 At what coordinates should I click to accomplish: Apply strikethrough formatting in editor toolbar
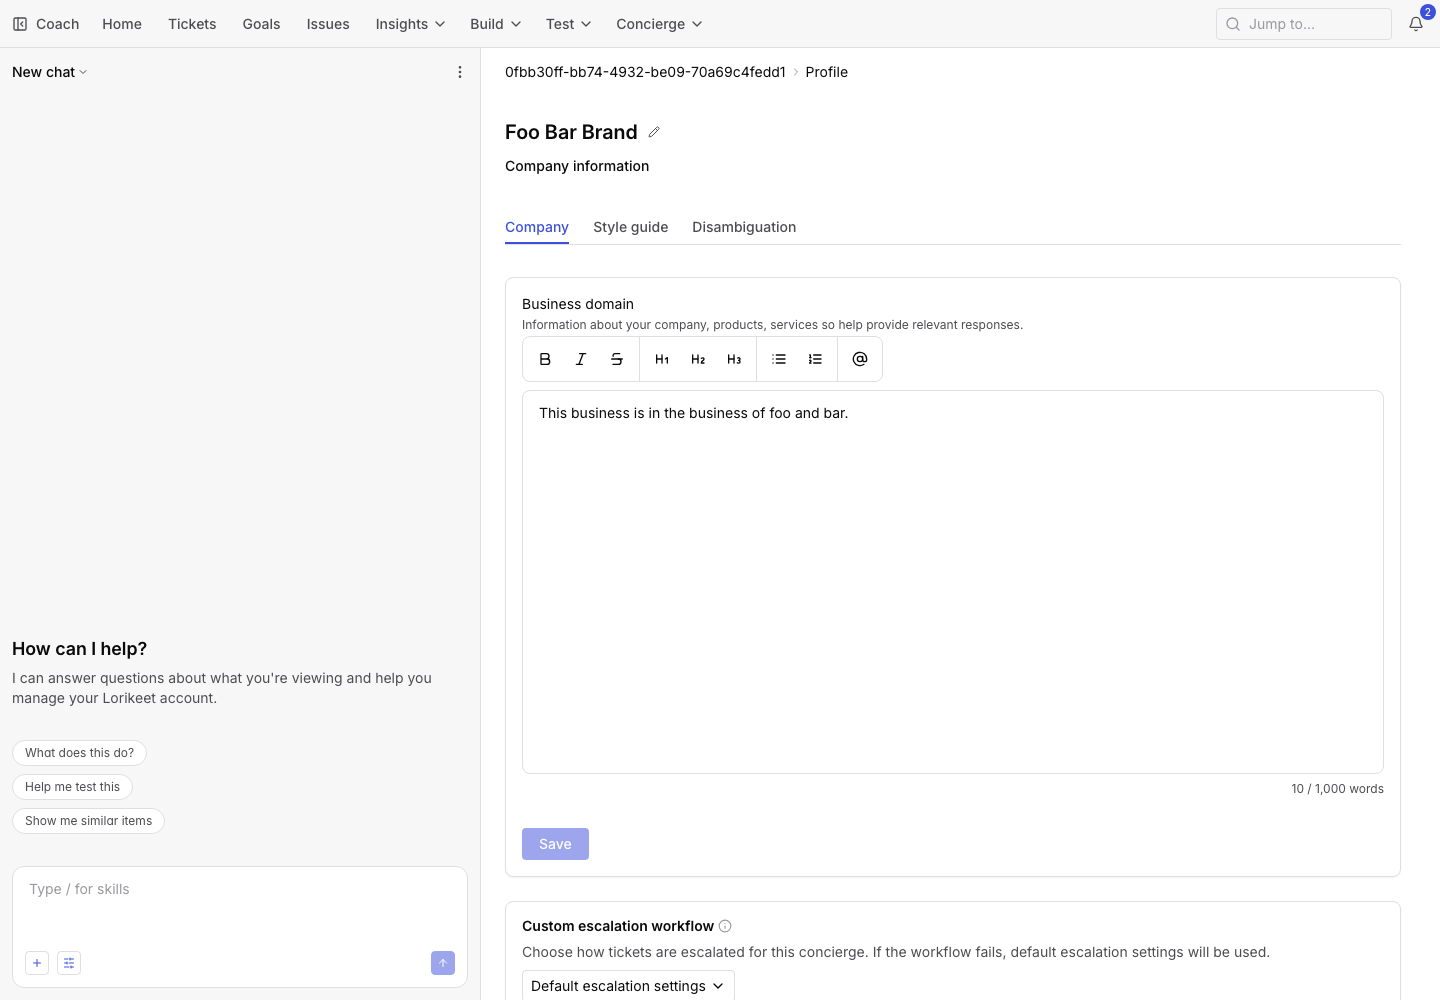tap(617, 359)
